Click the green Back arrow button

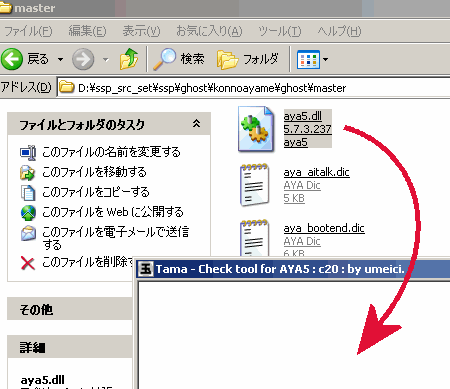[x=12, y=59]
